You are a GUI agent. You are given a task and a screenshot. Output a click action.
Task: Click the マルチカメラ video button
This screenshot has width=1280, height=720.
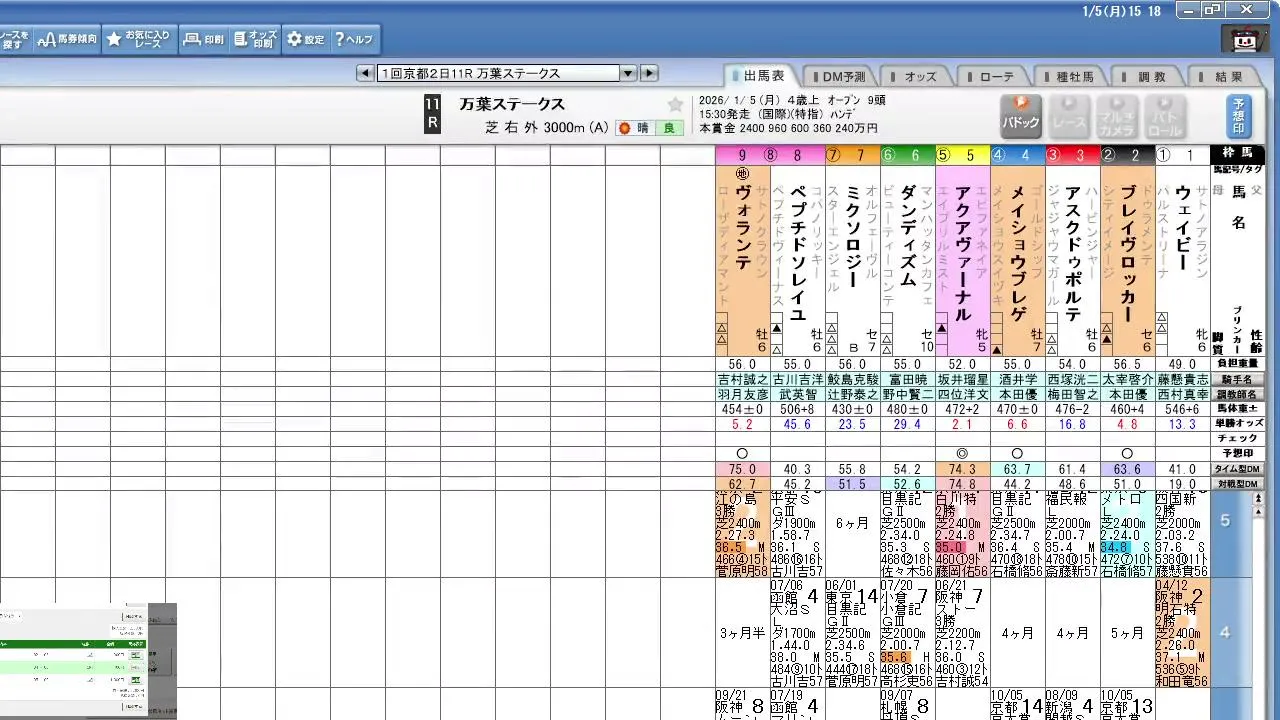1116,116
